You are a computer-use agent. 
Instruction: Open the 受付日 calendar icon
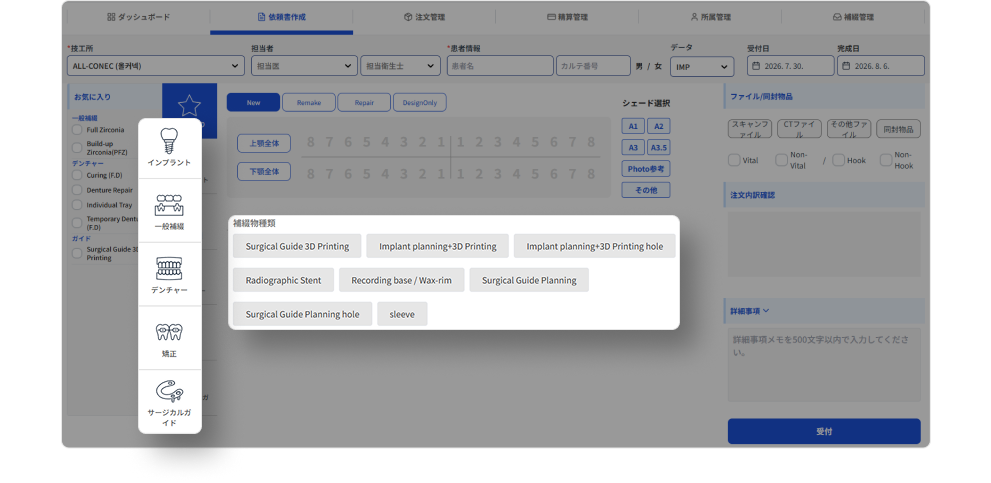pyautogui.click(x=755, y=66)
